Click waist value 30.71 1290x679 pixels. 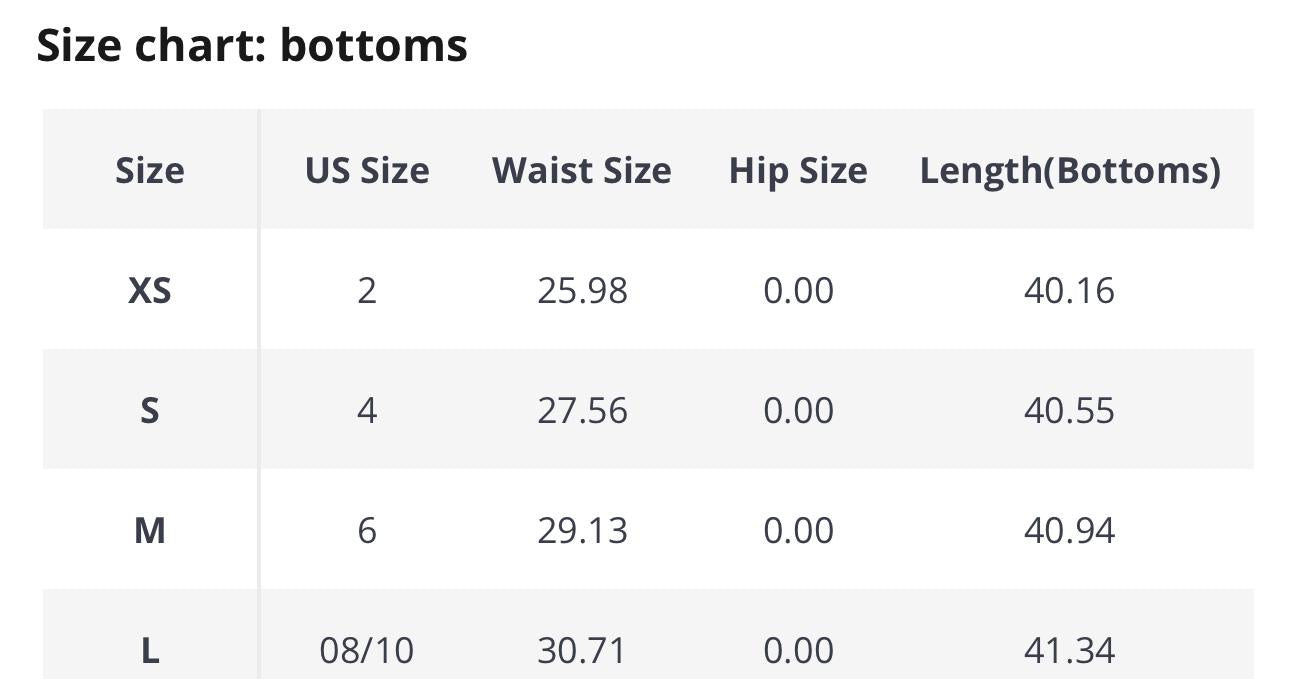coord(582,651)
